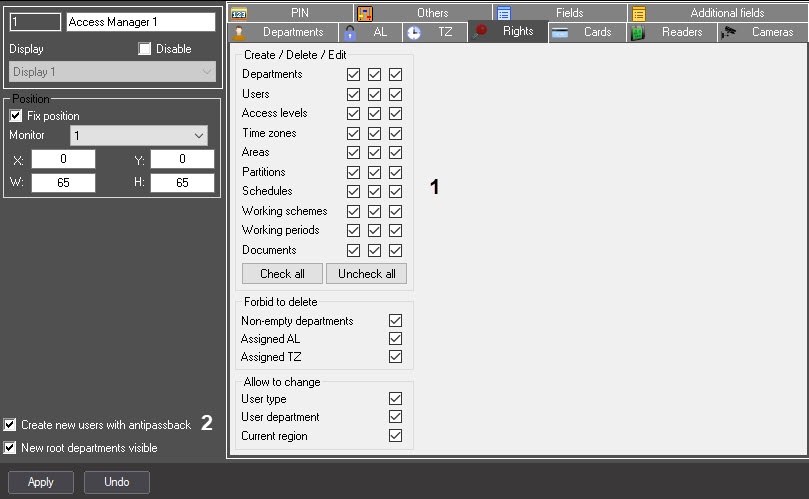Click the Uncheck all button
The width and height of the screenshot is (809, 499).
(x=366, y=273)
